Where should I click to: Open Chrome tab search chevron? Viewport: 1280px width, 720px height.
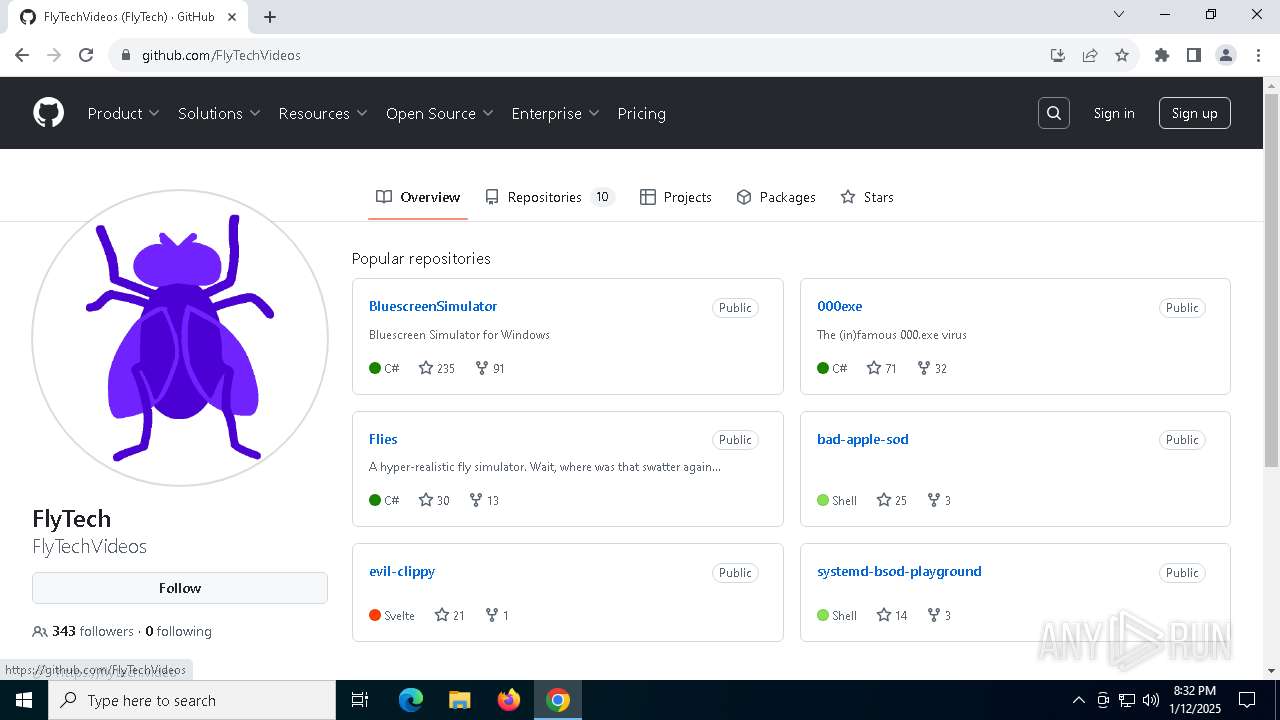(1119, 14)
